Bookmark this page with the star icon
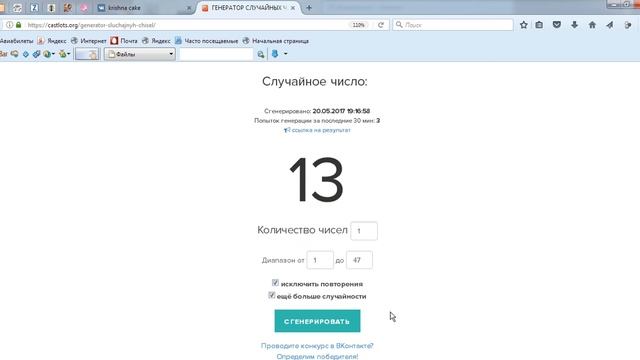The width and height of the screenshot is (640, 360). tap(524, 25)
